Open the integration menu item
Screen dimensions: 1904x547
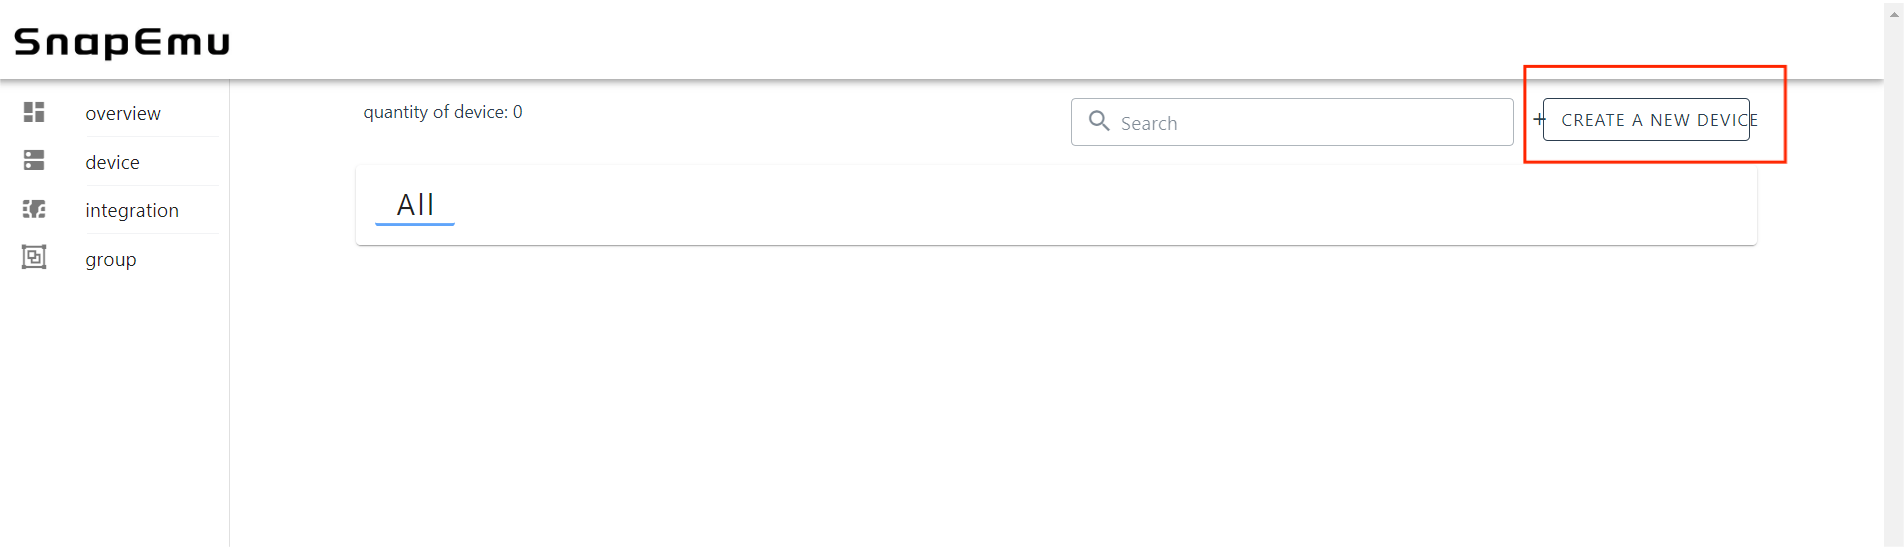click(x=132, y=211)
